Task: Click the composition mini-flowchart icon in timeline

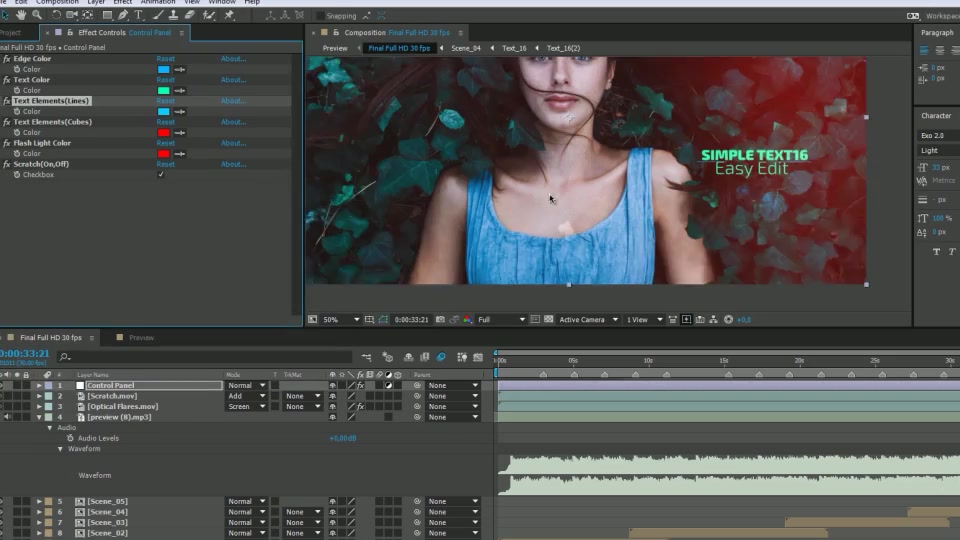Action: pos(366,357)
